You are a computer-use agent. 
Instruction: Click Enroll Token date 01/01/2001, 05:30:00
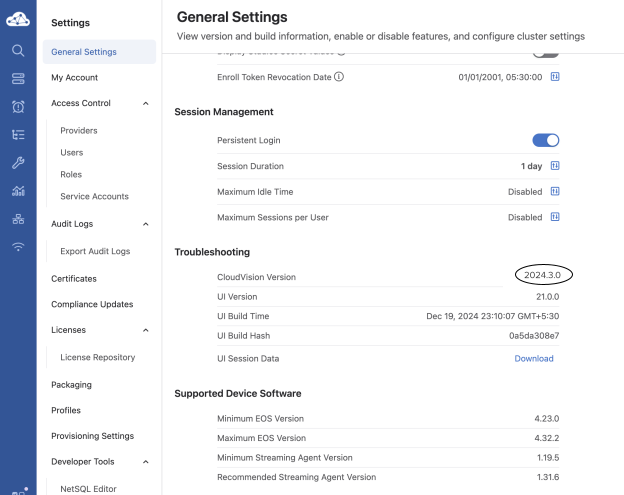pyautogui.click(x=500, y=77)
